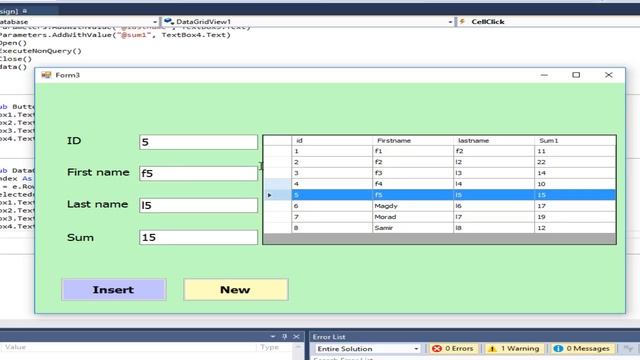Select the Magdy cell in grid
Screen dimensions: 640x360
coord(413,206)
